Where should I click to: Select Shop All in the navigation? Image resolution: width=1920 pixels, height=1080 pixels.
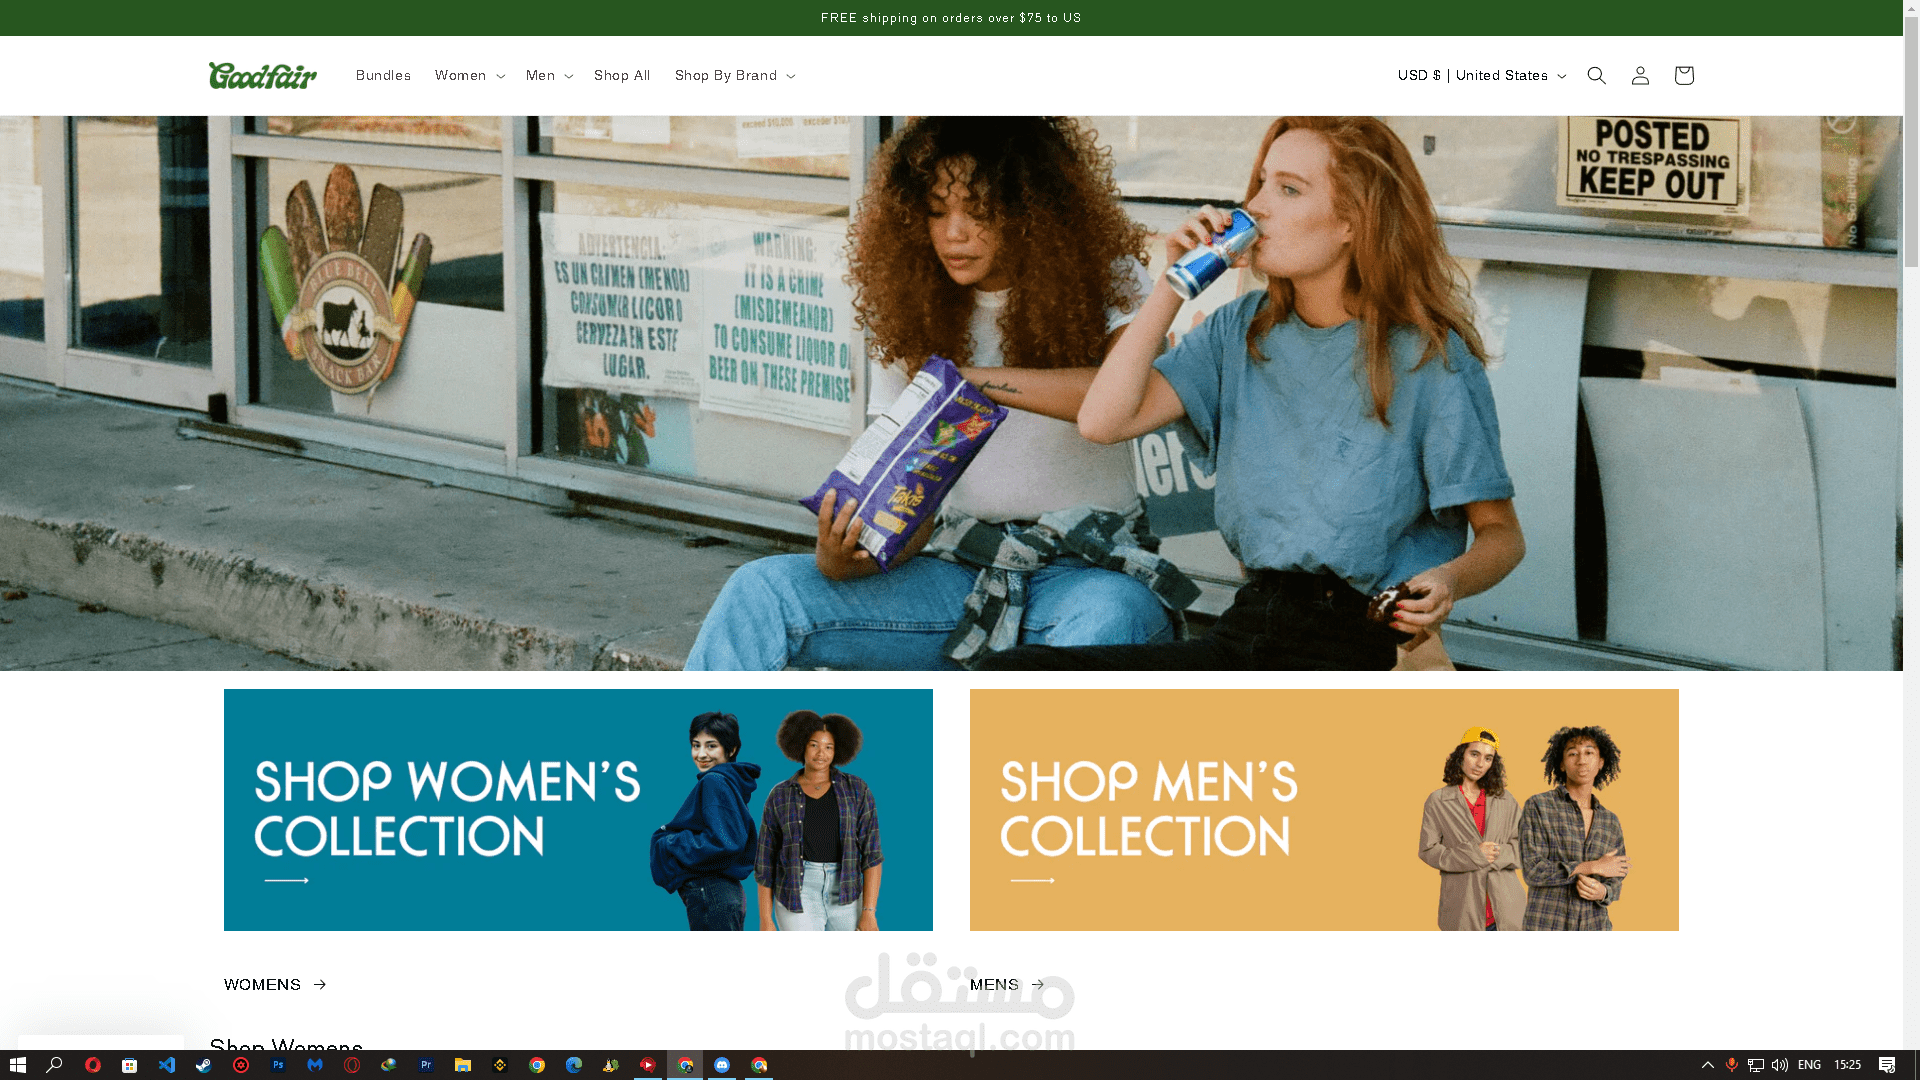[x=621, y=75]
